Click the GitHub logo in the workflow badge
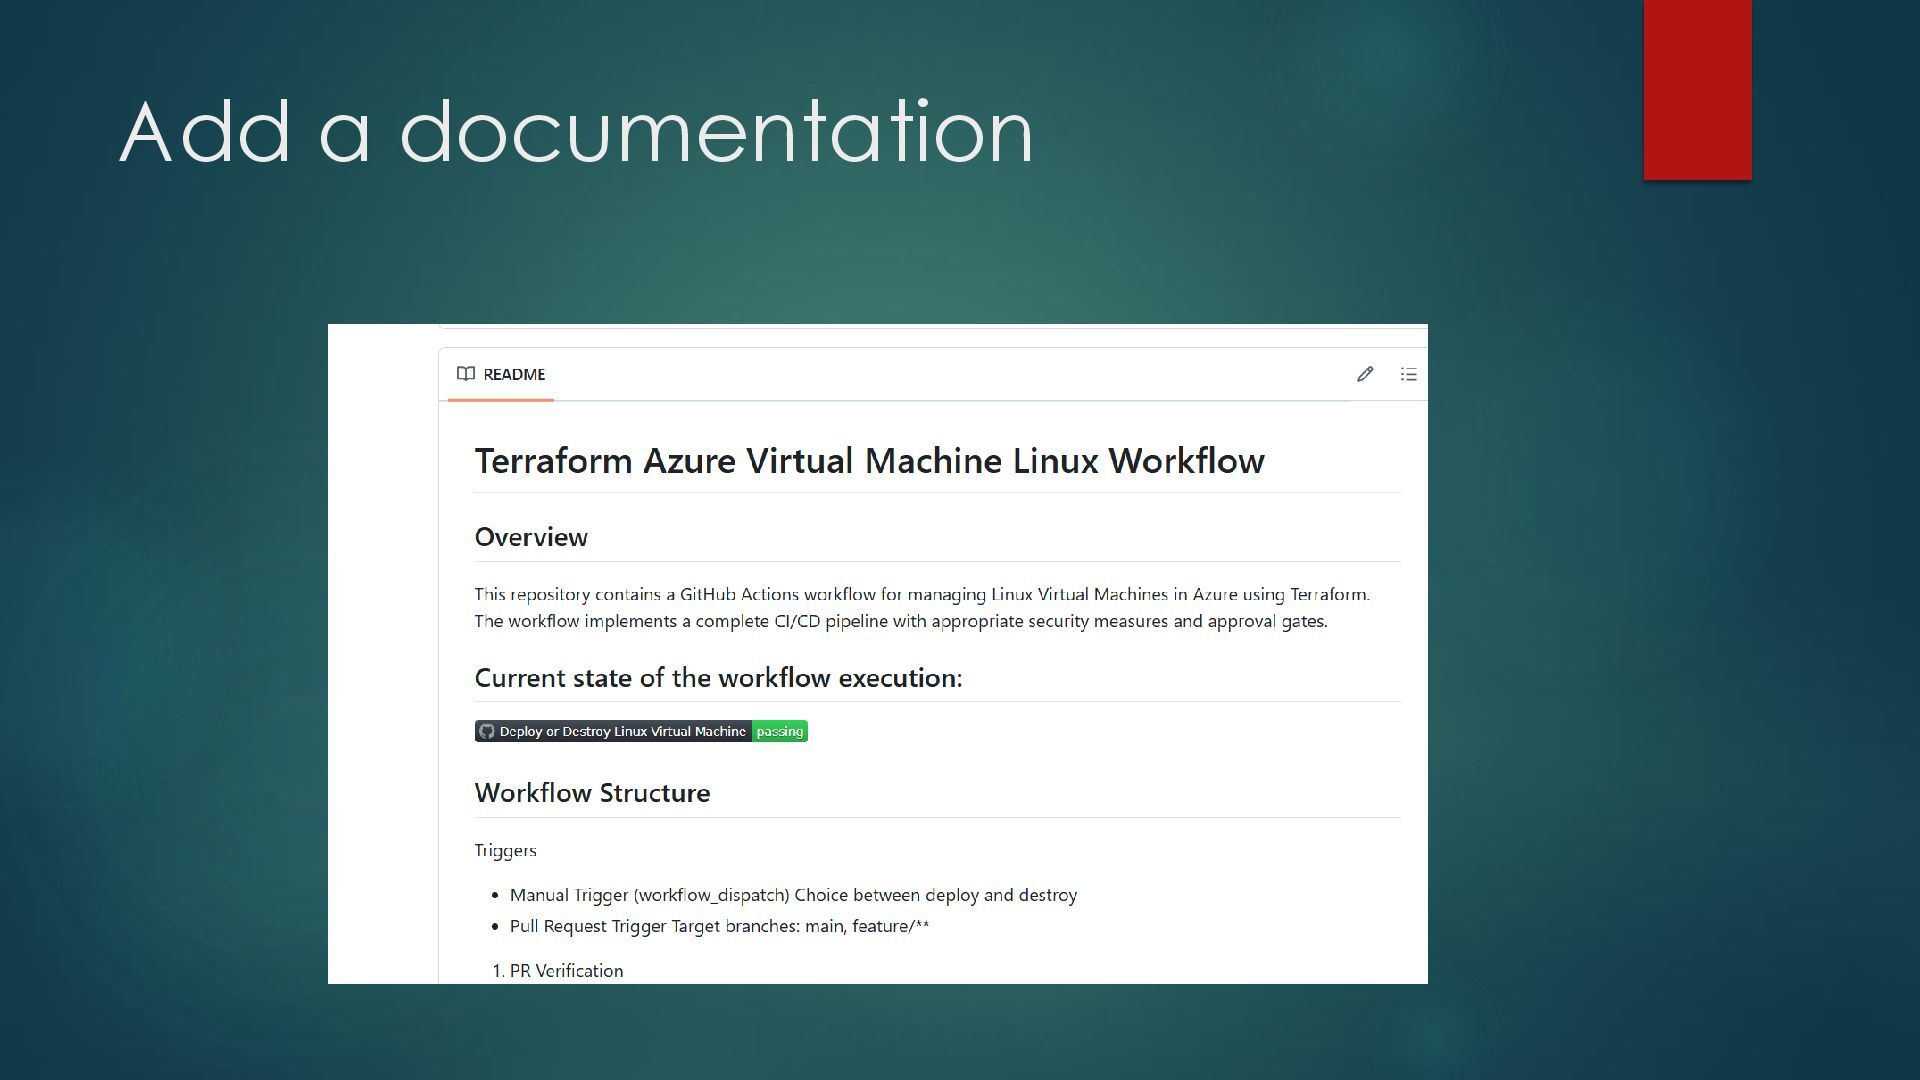The image size is (1920, 1080). click(x=487, y=731)
